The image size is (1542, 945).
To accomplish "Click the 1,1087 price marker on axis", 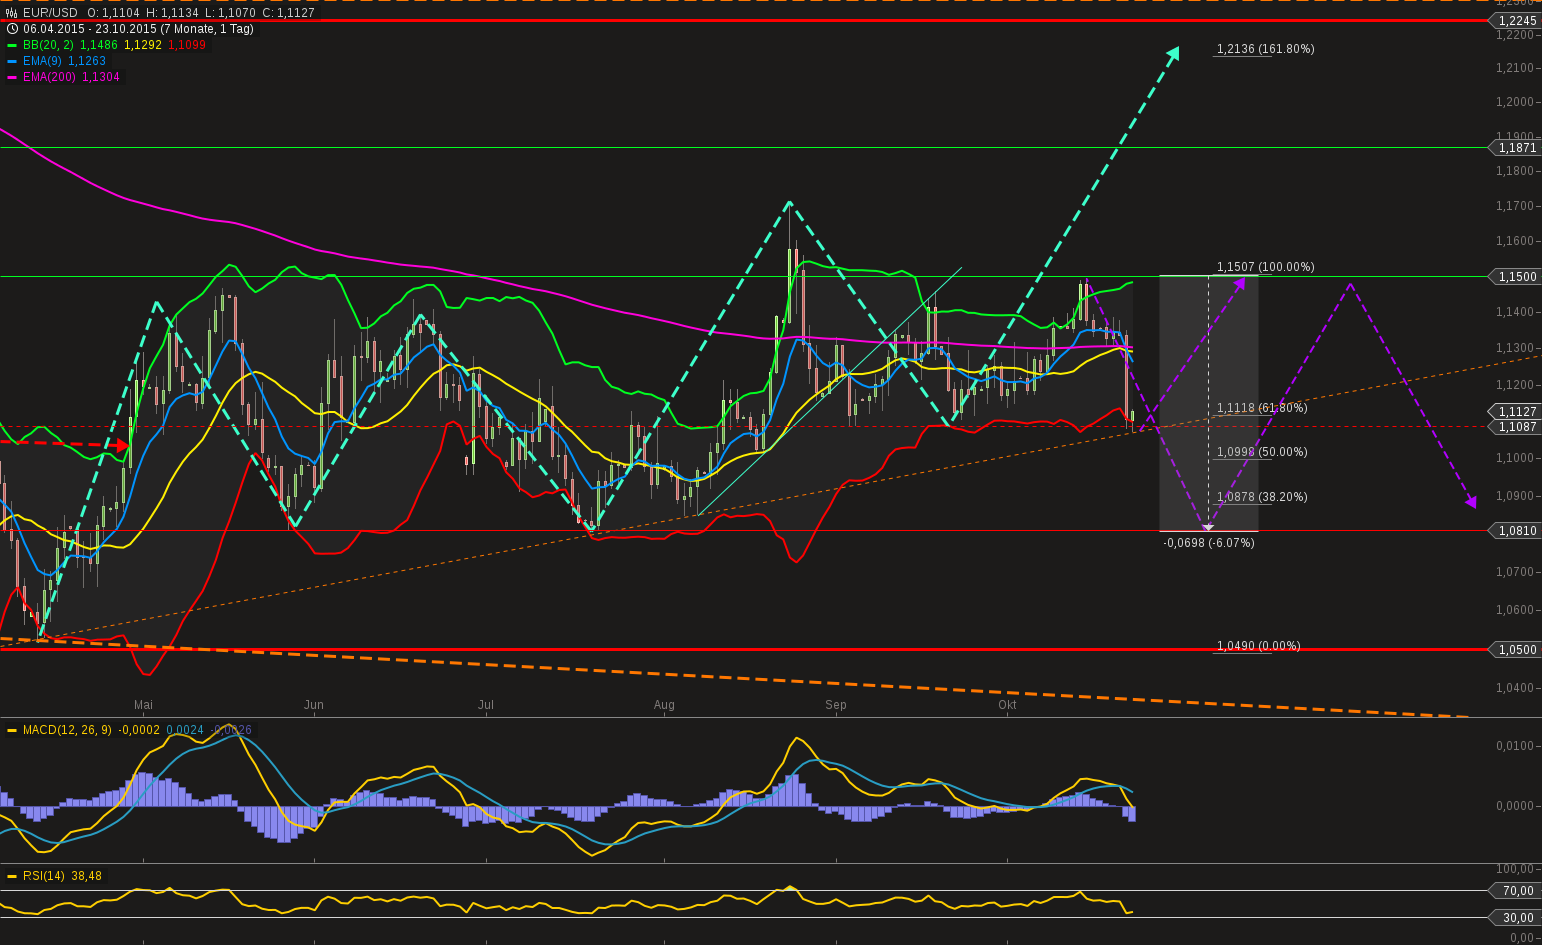I will (1516, 427).
